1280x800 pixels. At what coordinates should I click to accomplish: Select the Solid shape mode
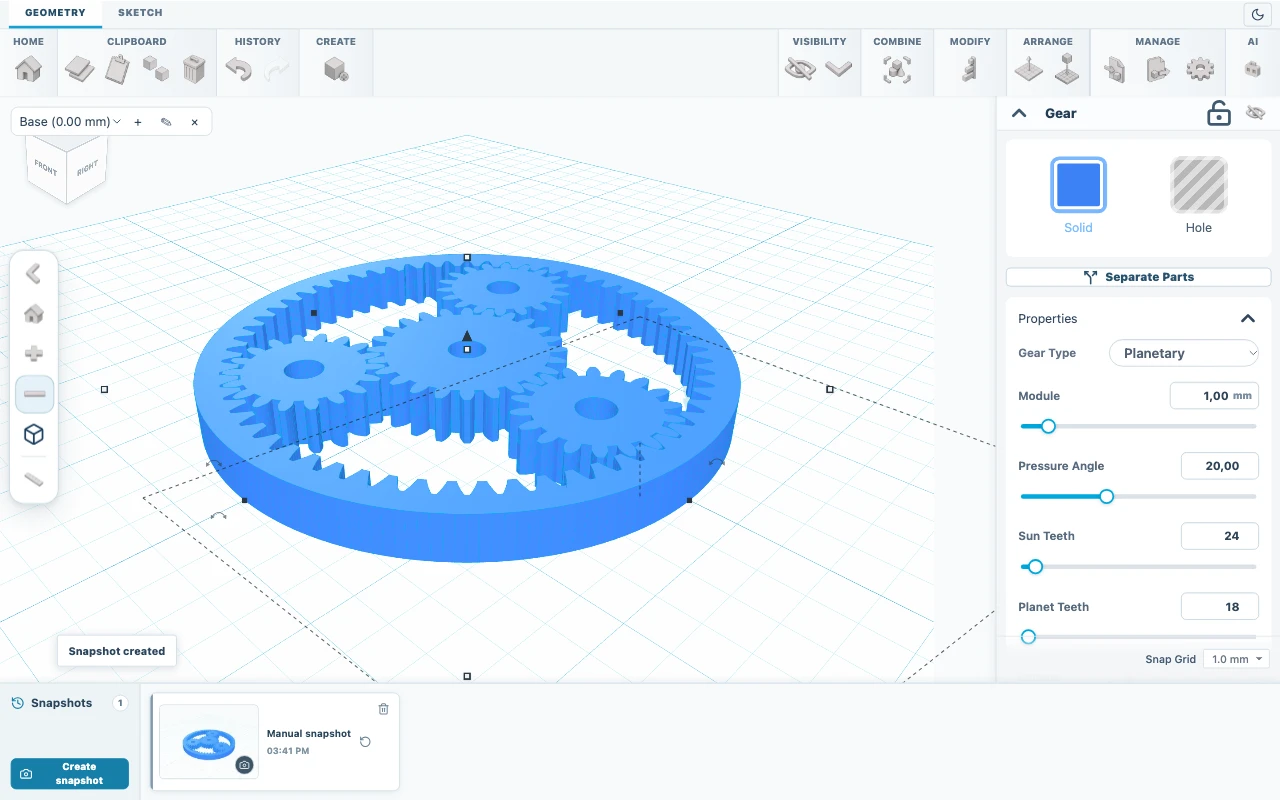(x=1078, y=195)
